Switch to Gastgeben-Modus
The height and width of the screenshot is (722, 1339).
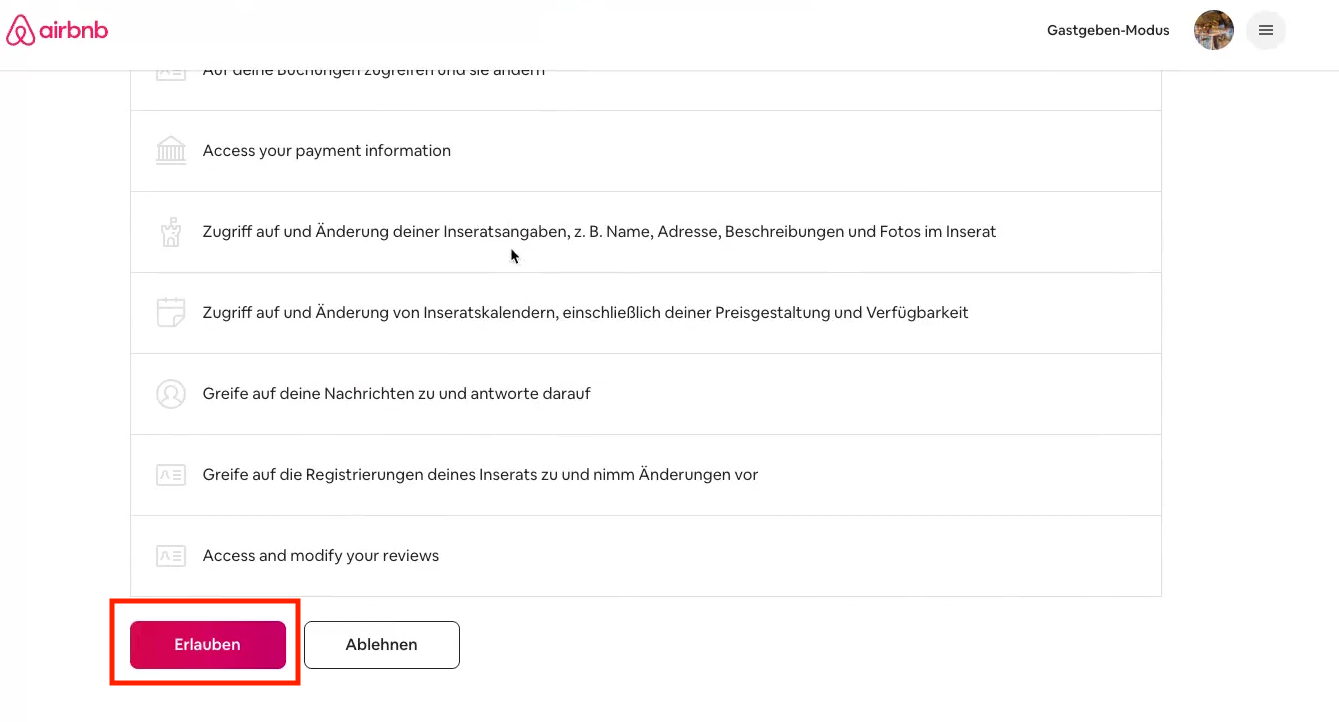click(1108, 30)
